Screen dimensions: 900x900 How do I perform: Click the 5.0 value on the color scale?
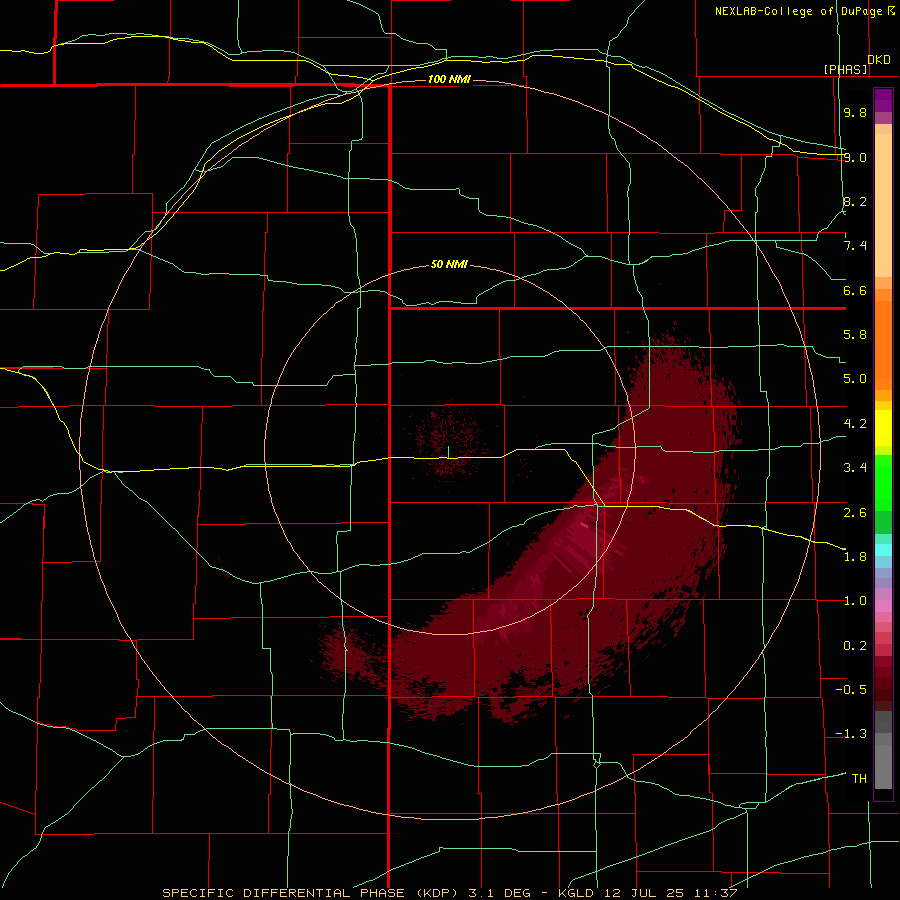click(x=855, y=379)
